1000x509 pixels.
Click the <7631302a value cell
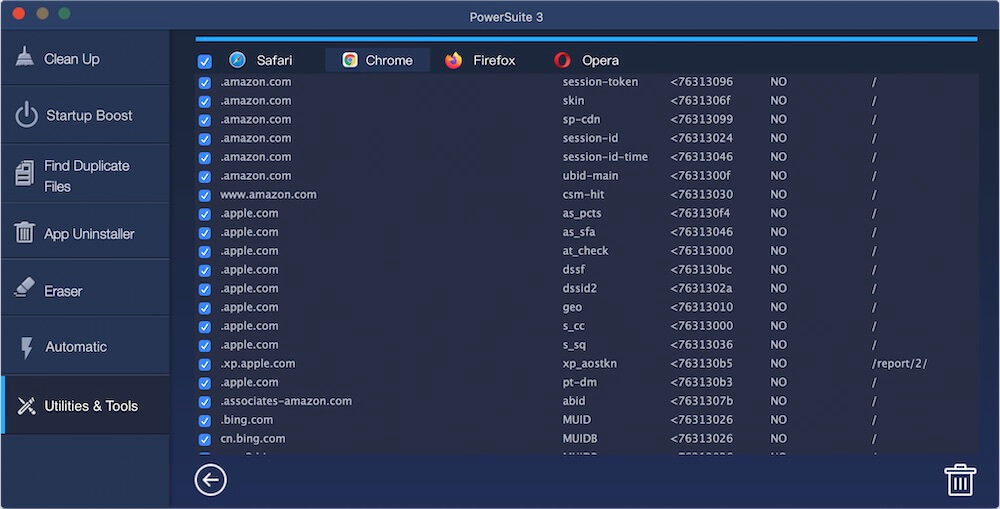tap(701, 288)
